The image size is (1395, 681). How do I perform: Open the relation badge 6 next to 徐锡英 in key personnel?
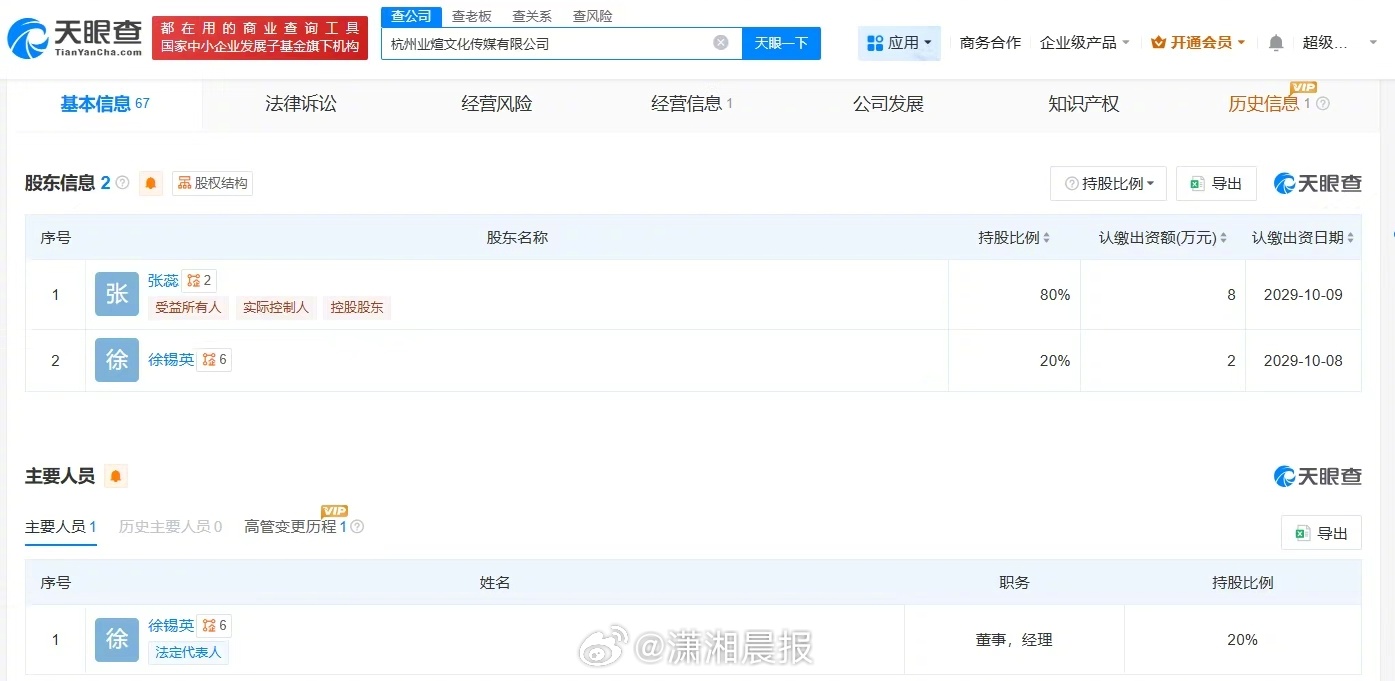215,626
